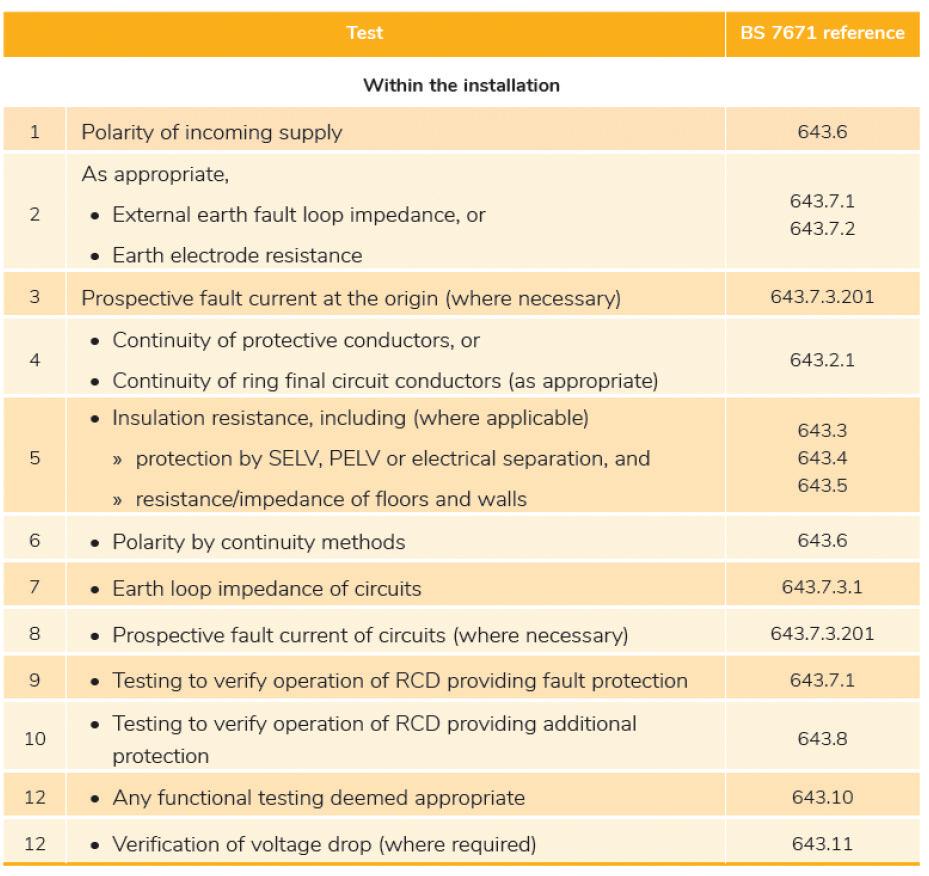Screen dimensions: 929x876
Task: Click 'Continuity of protective conductors' bullet
Action: point(296,341)
